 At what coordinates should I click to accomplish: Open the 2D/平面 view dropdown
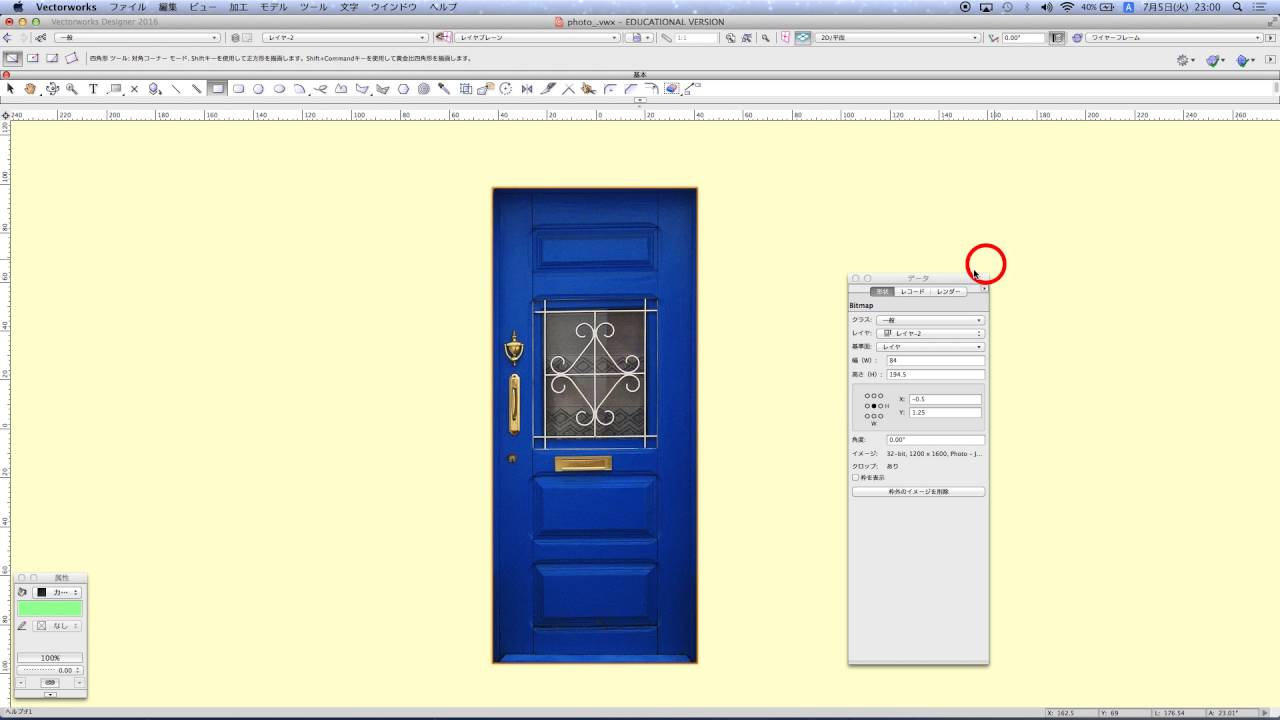[x=897, y=38]
